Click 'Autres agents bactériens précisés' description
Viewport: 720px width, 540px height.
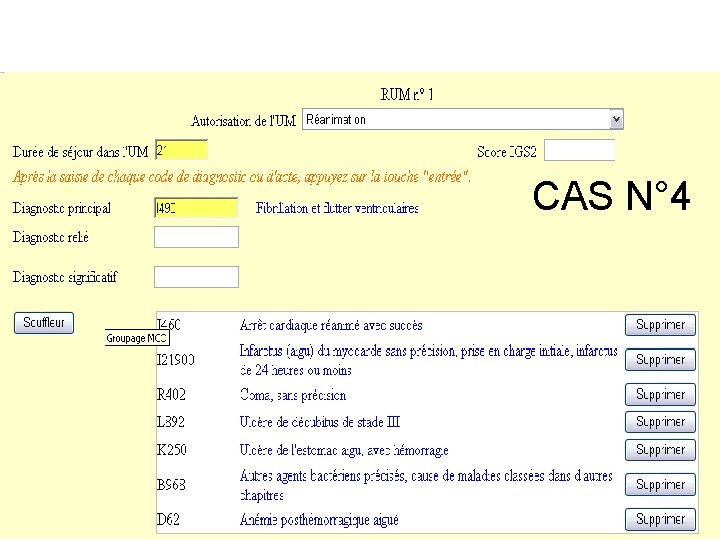click(x=426, y=485)
